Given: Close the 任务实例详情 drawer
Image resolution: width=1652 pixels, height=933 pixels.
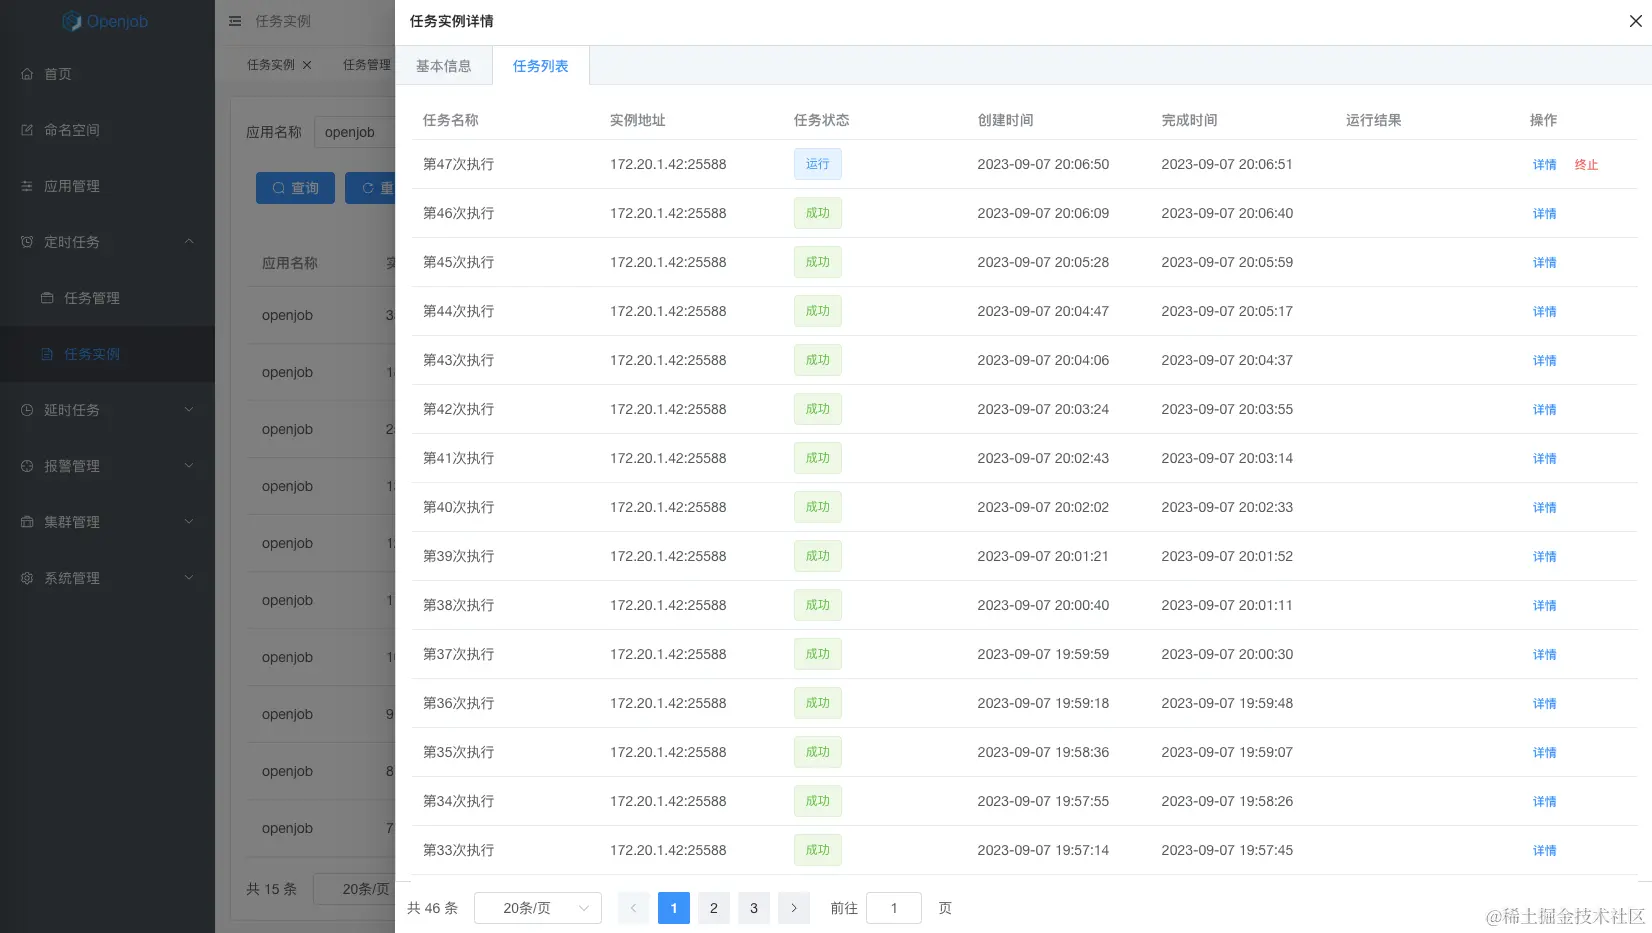Looking at the screenshot, I should 1636,21.
